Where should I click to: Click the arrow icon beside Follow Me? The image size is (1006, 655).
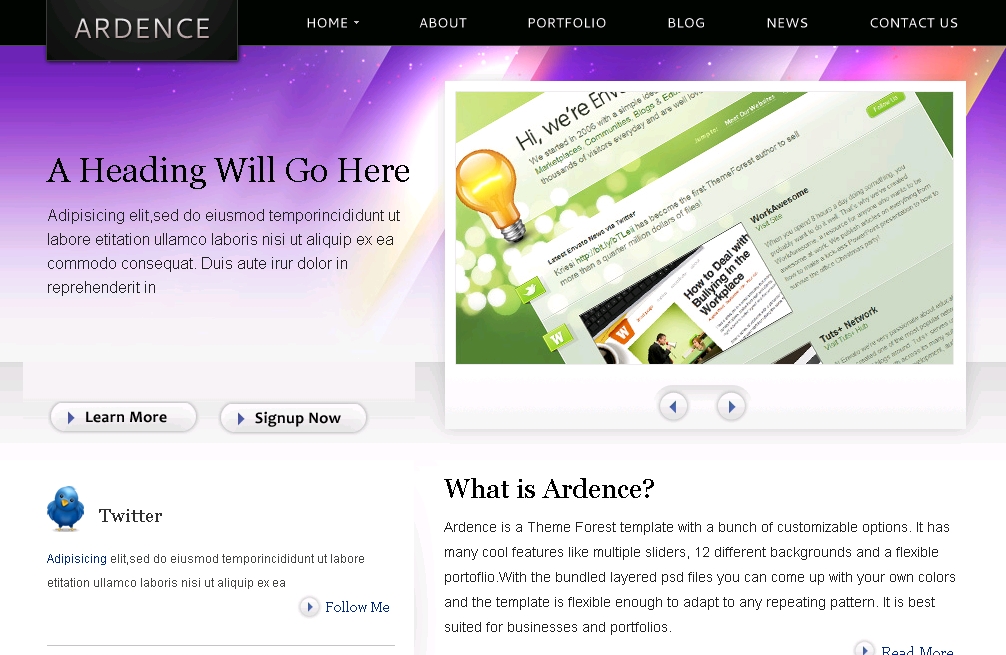(309, 607)
